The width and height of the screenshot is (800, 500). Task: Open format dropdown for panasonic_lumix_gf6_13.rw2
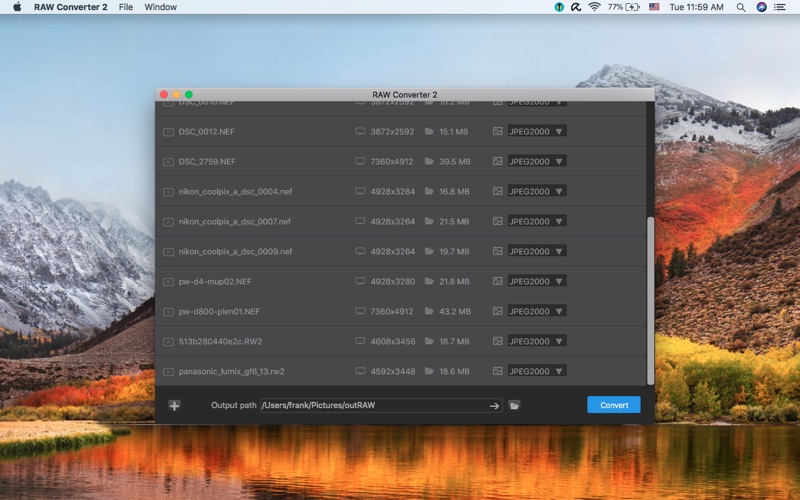(536, 371)
